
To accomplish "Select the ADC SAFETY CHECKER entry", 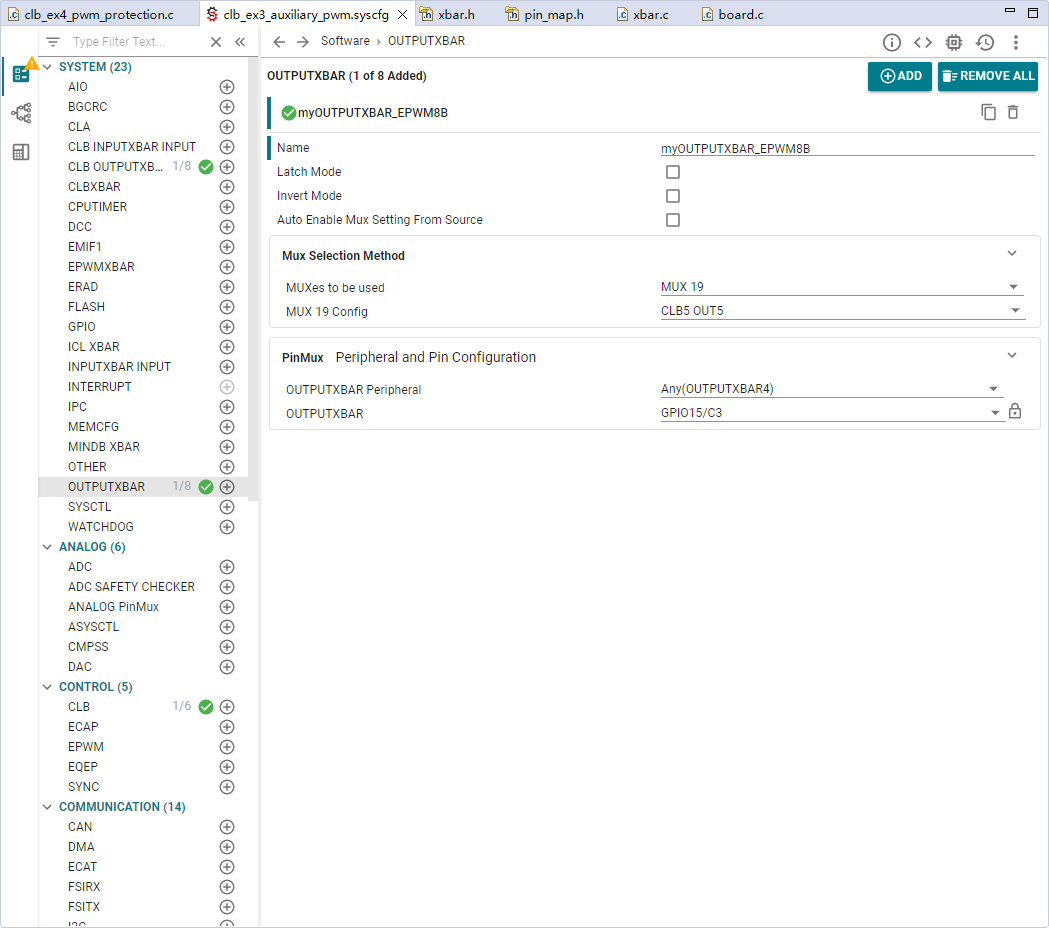I will [x=131, y=587].
